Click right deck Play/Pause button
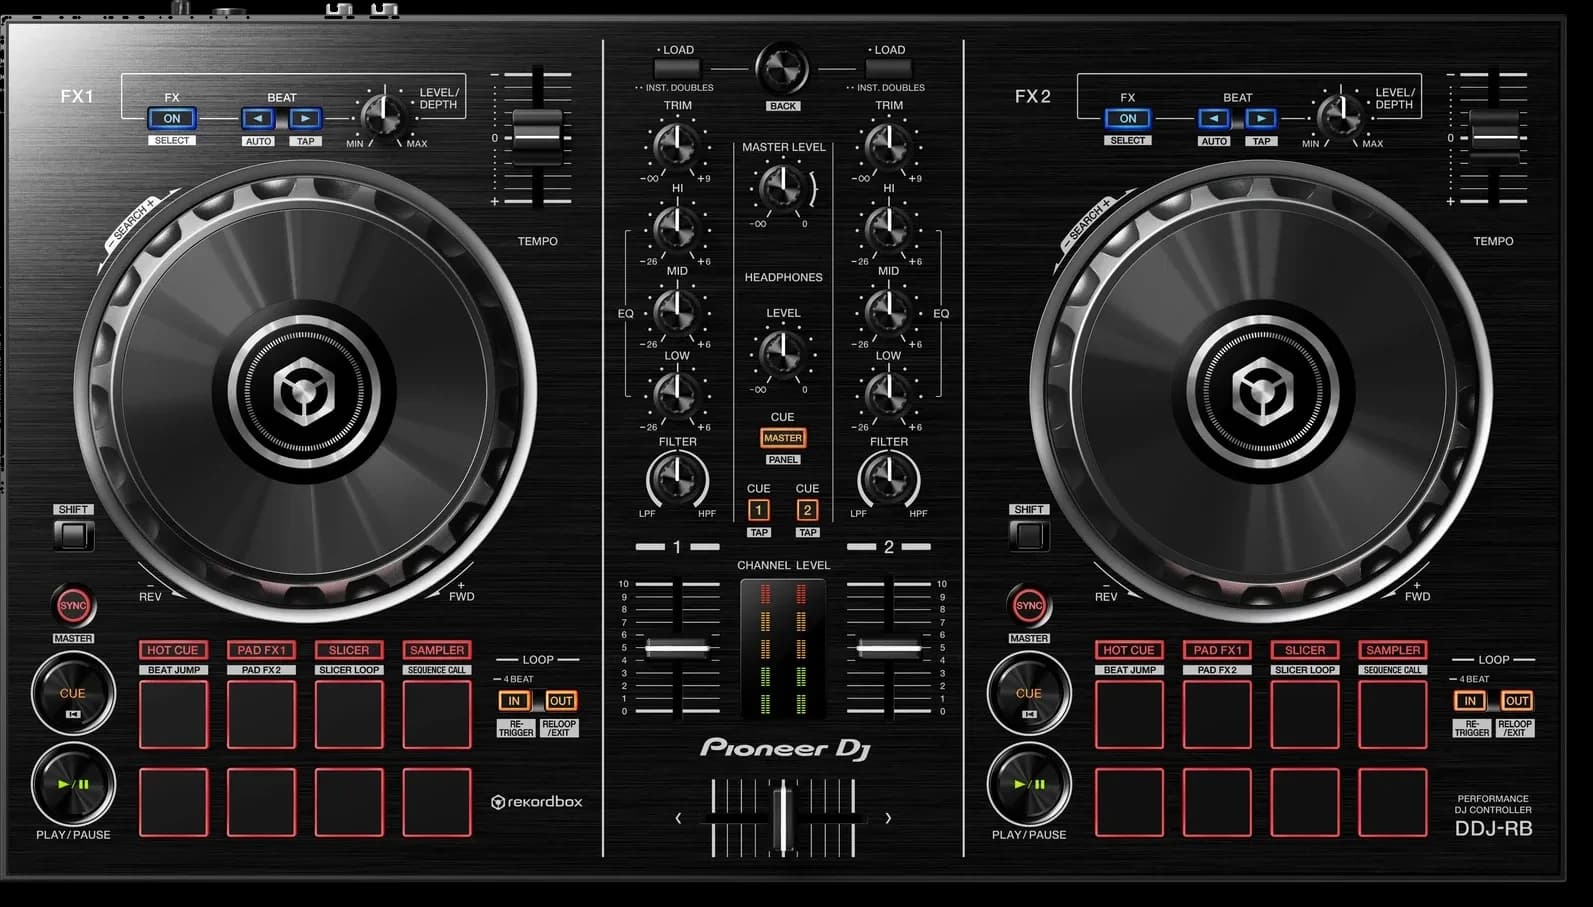This screenshot has width=1593, height=907. click(x=1029, y=785)
